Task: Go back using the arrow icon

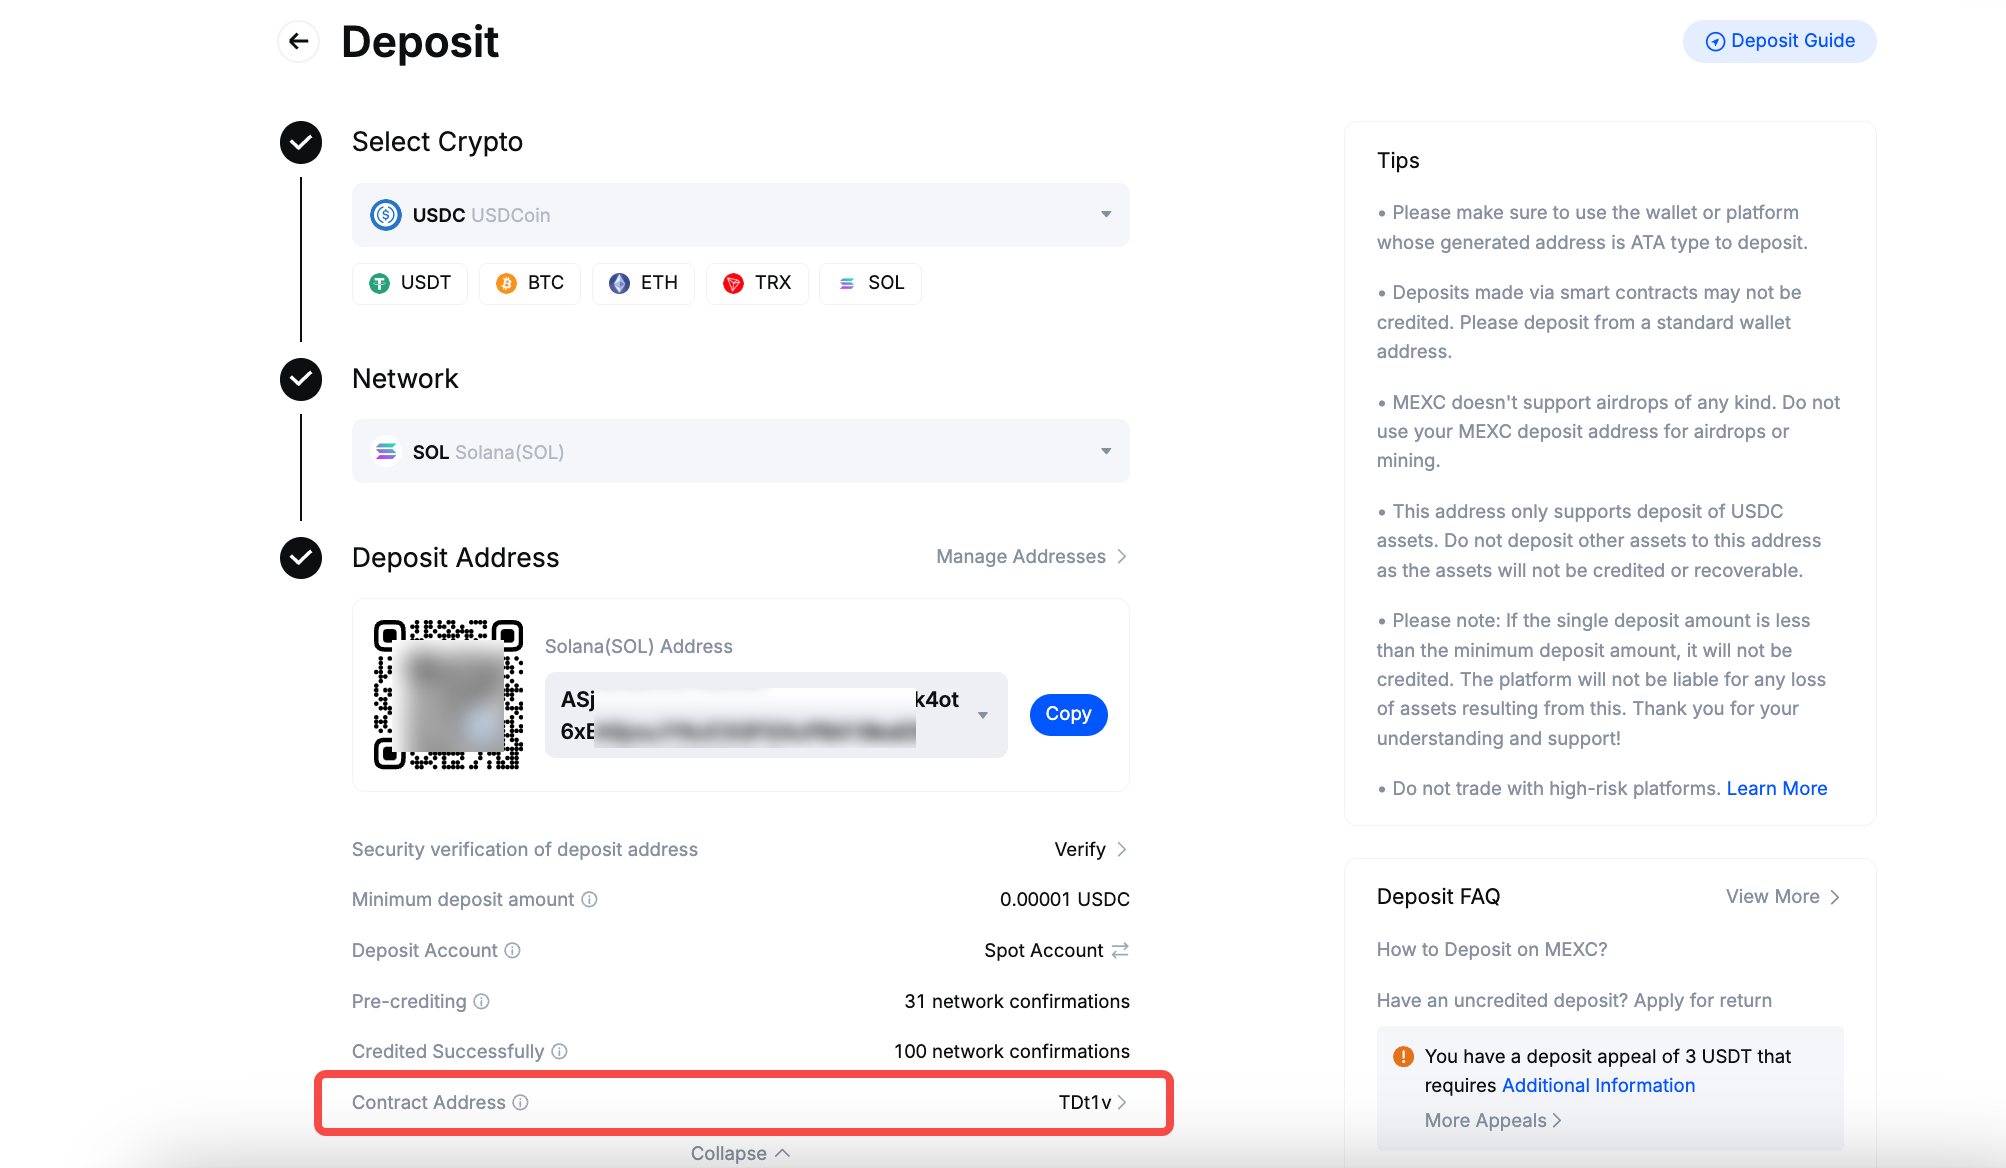Action: (298, 41)
